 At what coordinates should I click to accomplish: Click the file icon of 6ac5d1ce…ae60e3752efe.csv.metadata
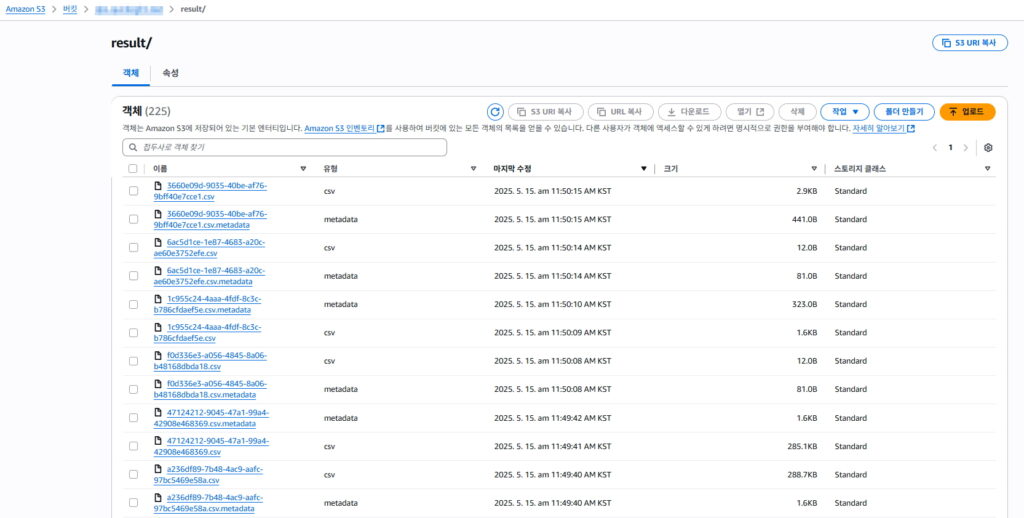click(157, 270)
